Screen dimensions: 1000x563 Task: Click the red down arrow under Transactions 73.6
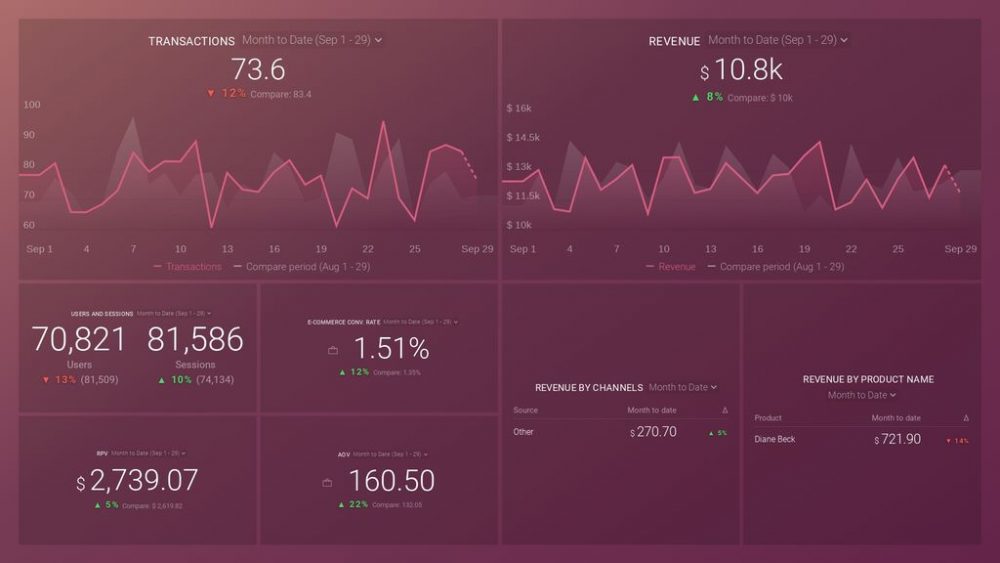(211, 94)
